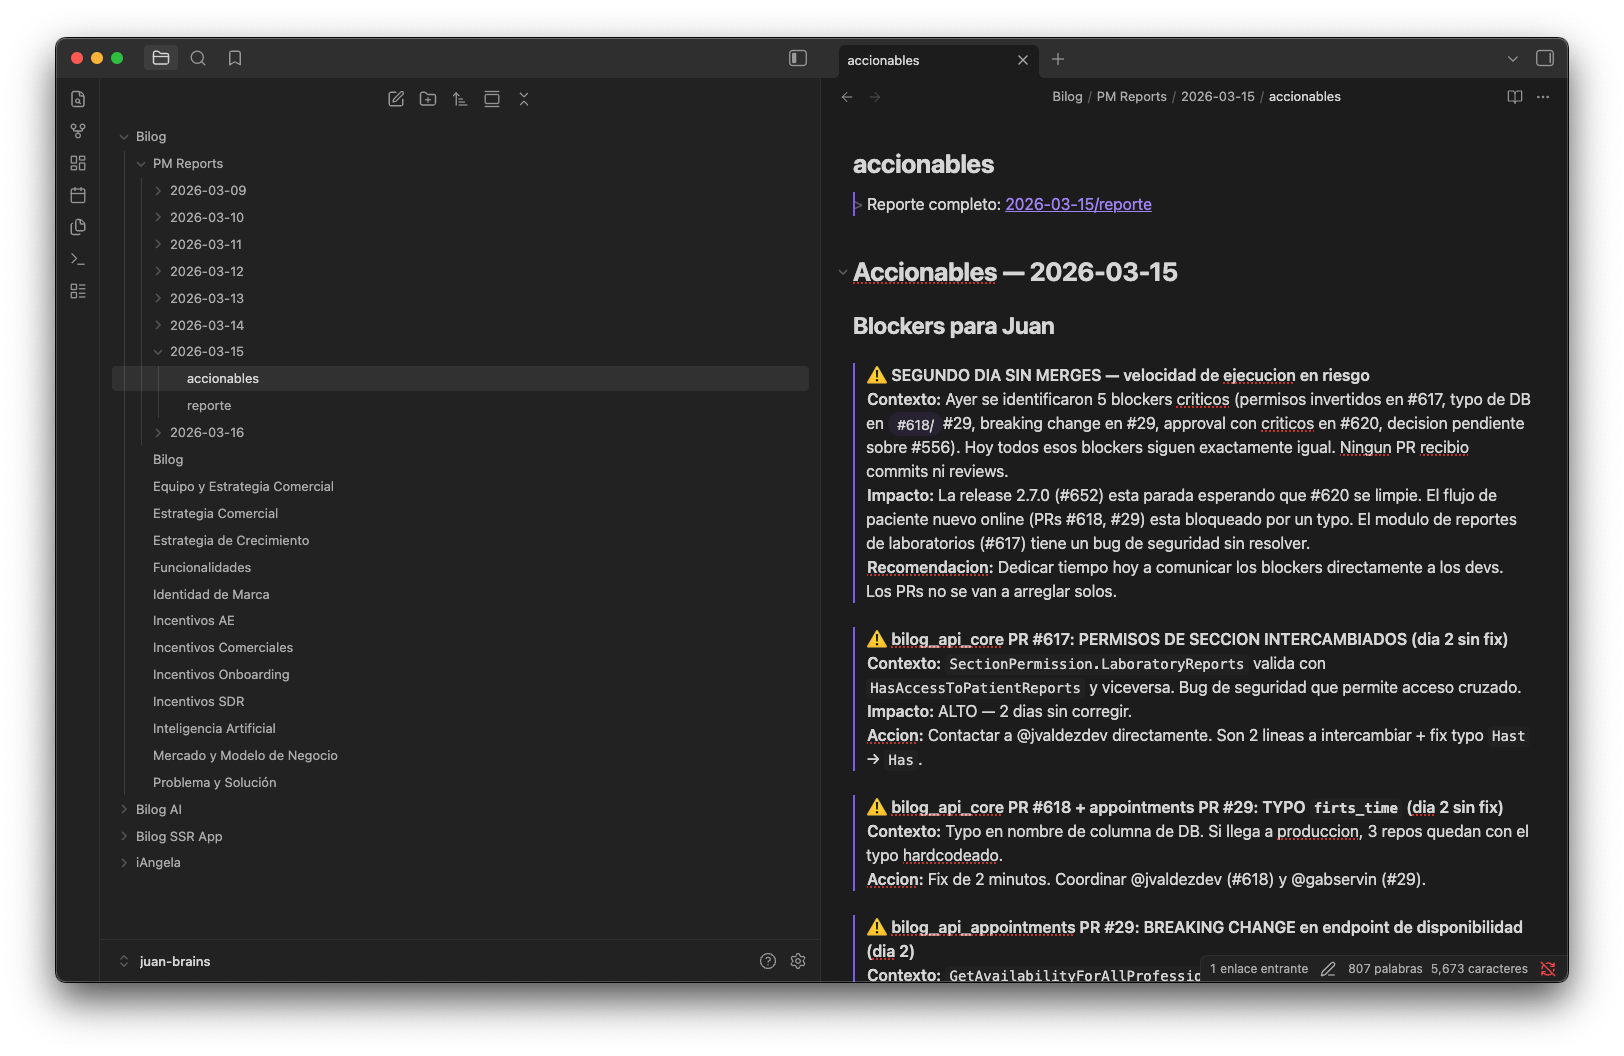
Task: Open the global search
Action: pos(198,58)
